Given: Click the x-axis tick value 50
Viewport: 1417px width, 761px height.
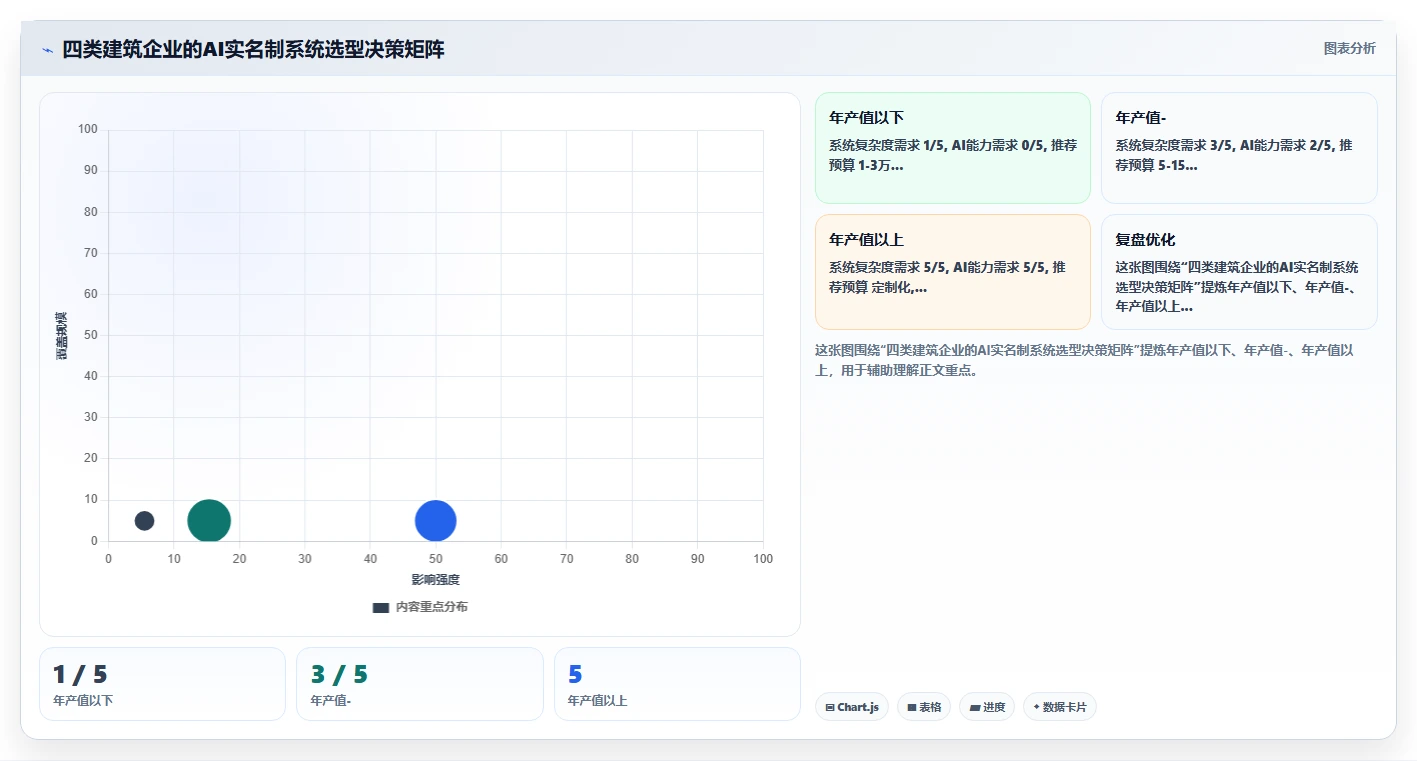Looking at the screenshot, I should 436,559.
